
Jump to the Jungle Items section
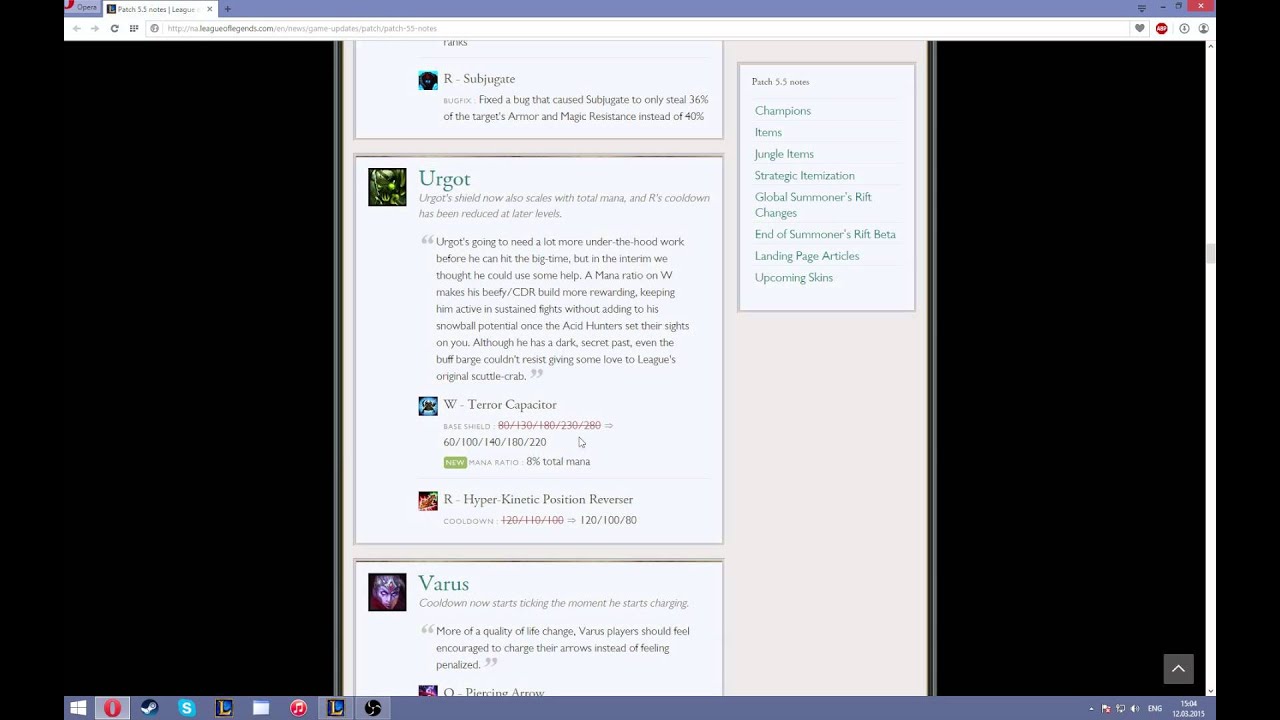tap(784, 154)
